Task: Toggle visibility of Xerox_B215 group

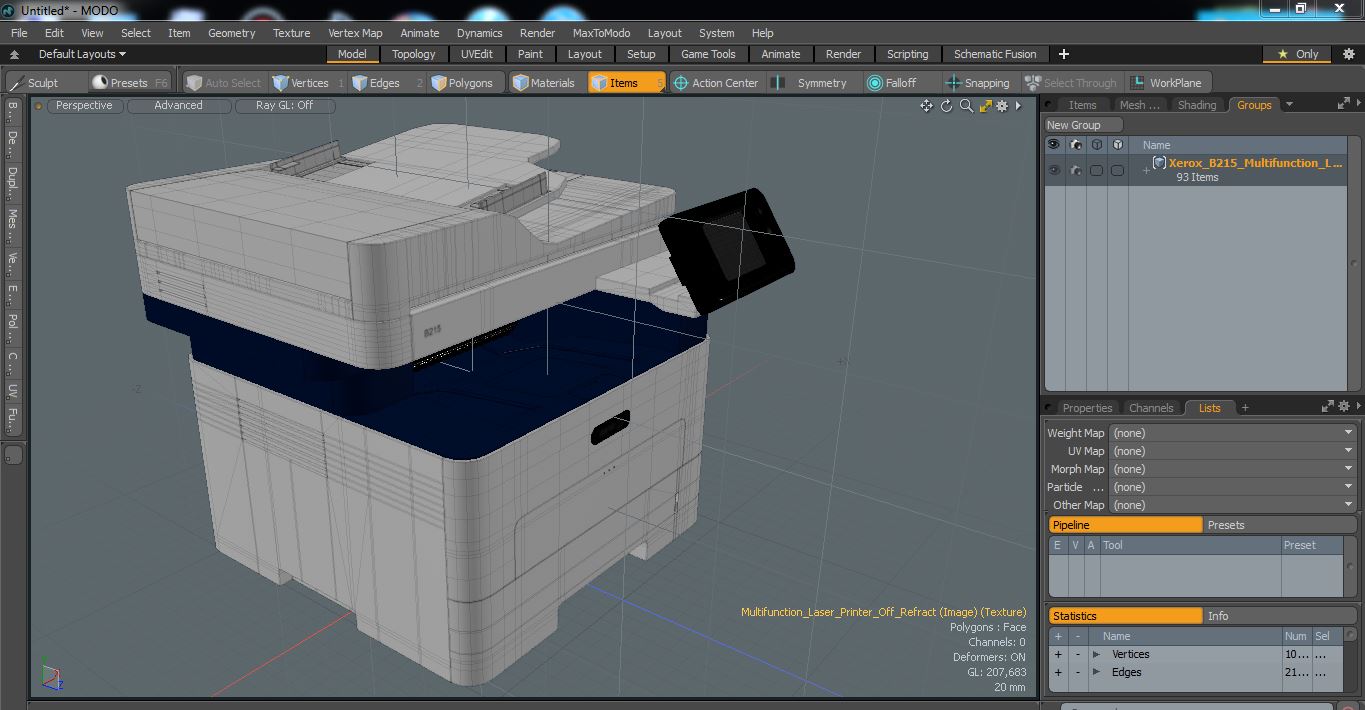Action: [1054, 171]
